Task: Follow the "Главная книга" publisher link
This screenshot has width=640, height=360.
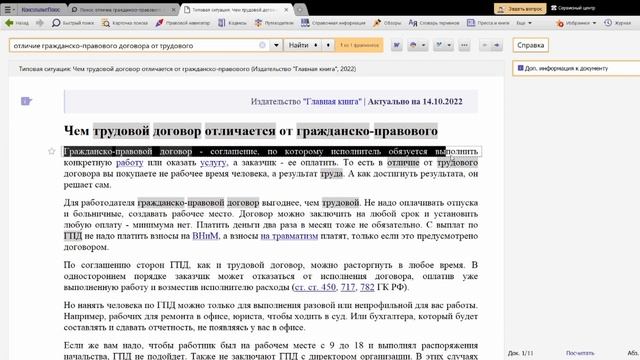Action: coord(332,102)
